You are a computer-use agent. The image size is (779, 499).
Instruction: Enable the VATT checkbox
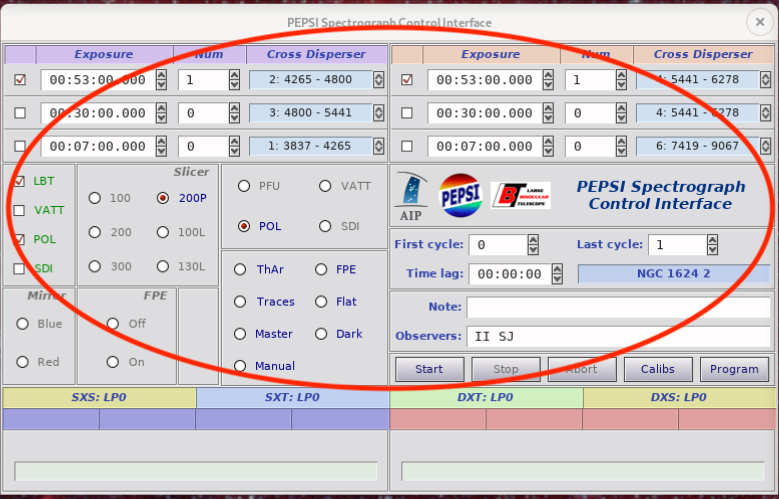[x=19, y=210]
